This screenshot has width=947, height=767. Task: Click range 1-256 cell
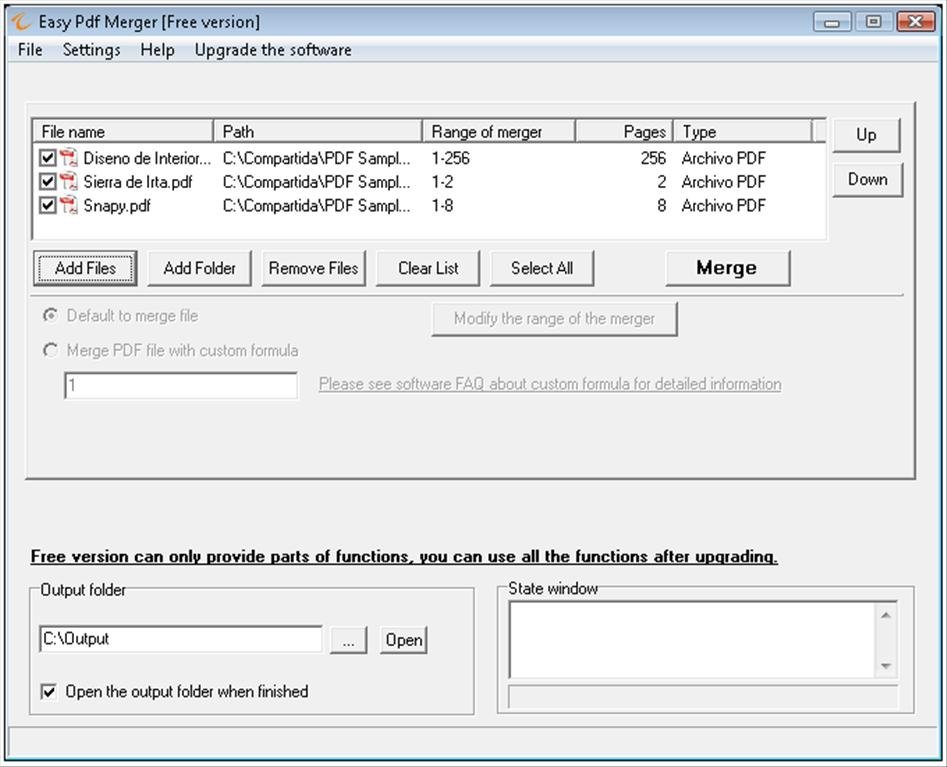pos(451,158)
